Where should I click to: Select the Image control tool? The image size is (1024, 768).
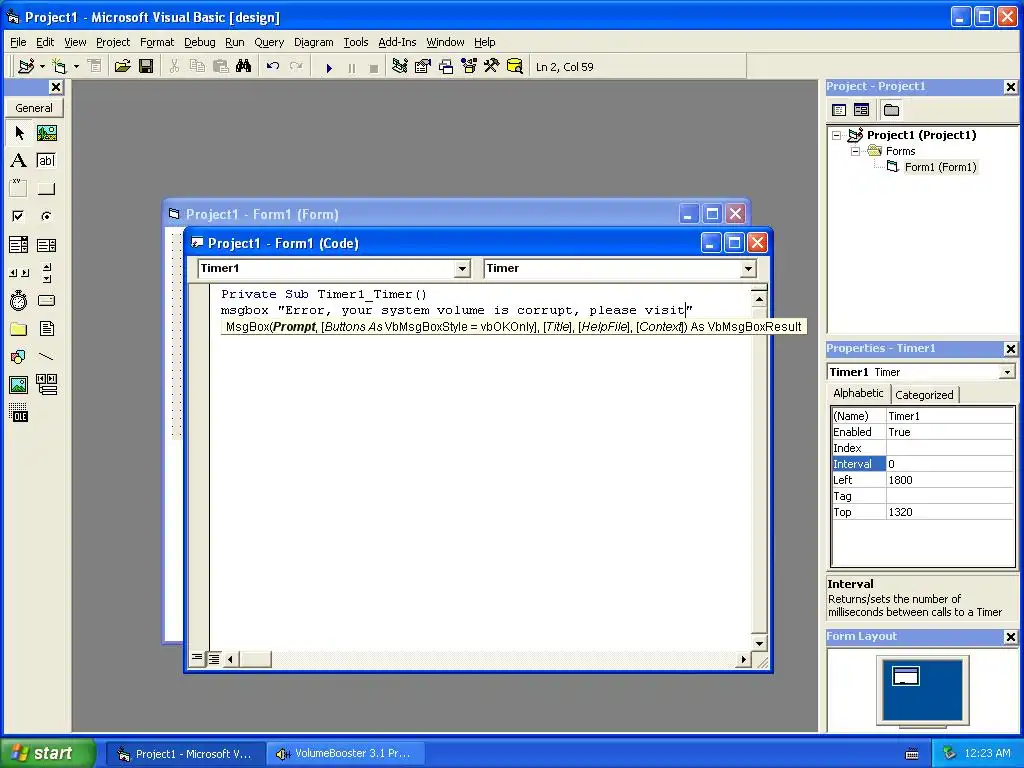click(x=19, y=385)
